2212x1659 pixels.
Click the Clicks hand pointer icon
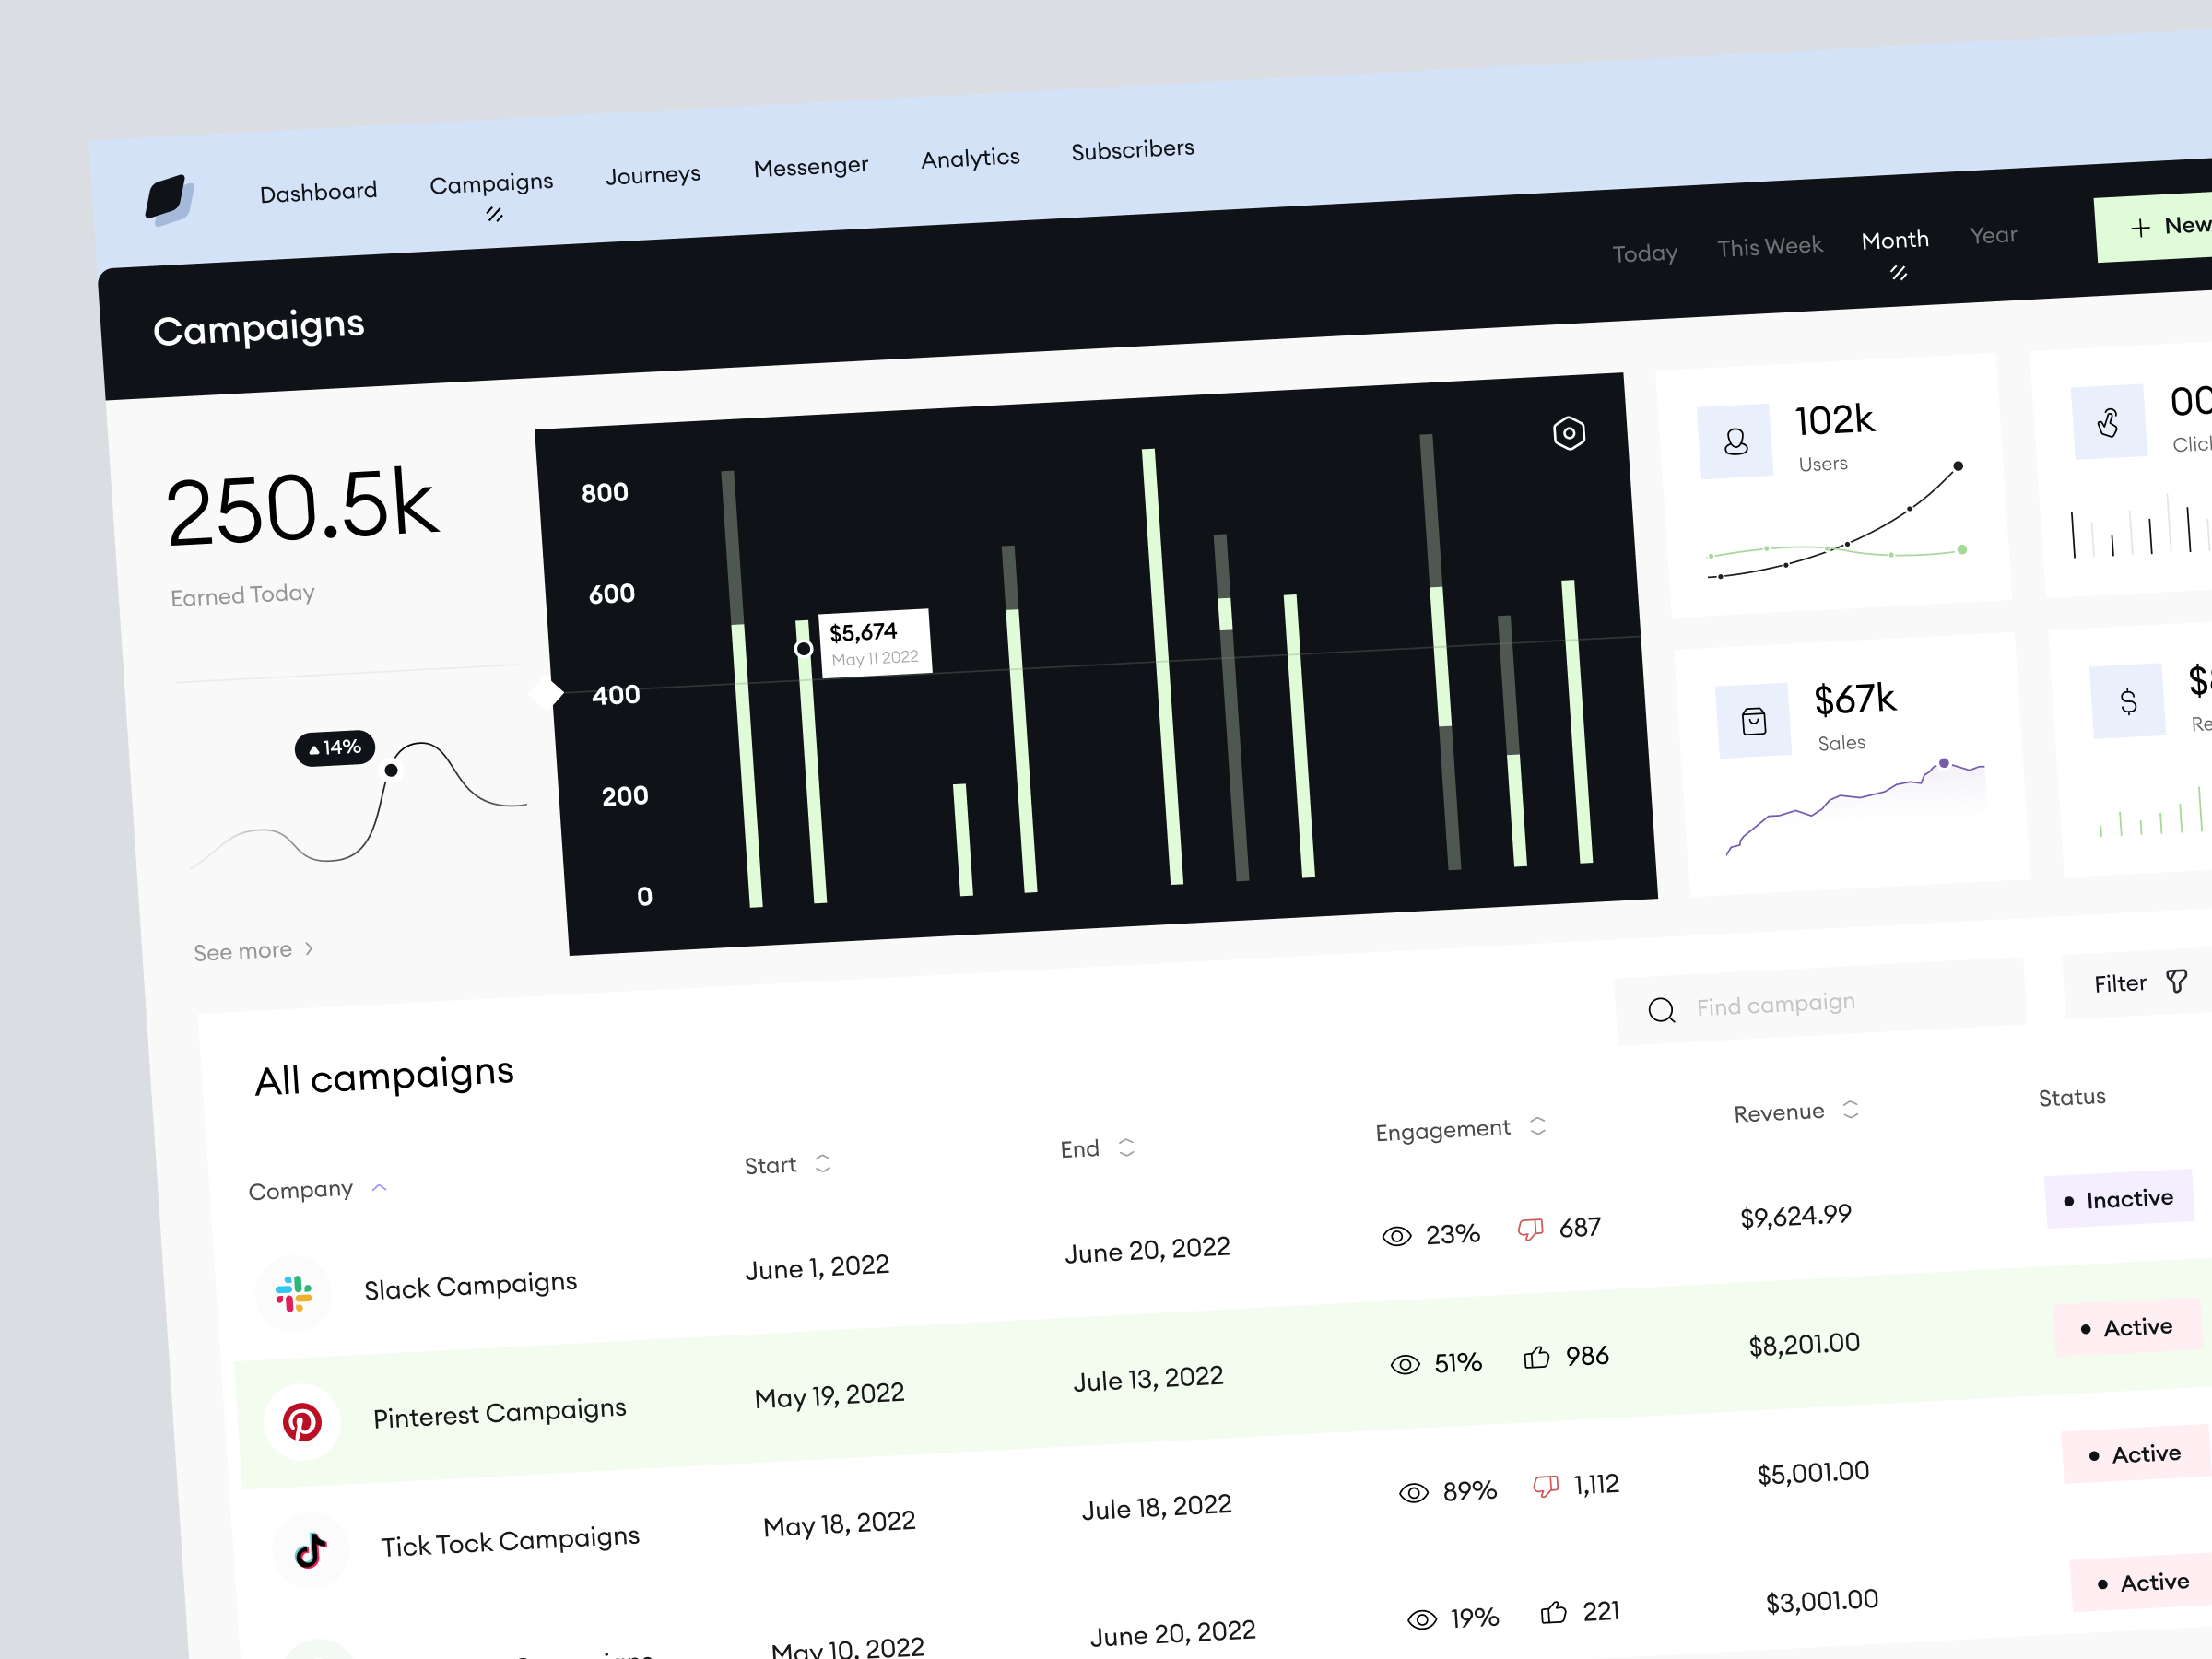click(x=2108, y=422)
